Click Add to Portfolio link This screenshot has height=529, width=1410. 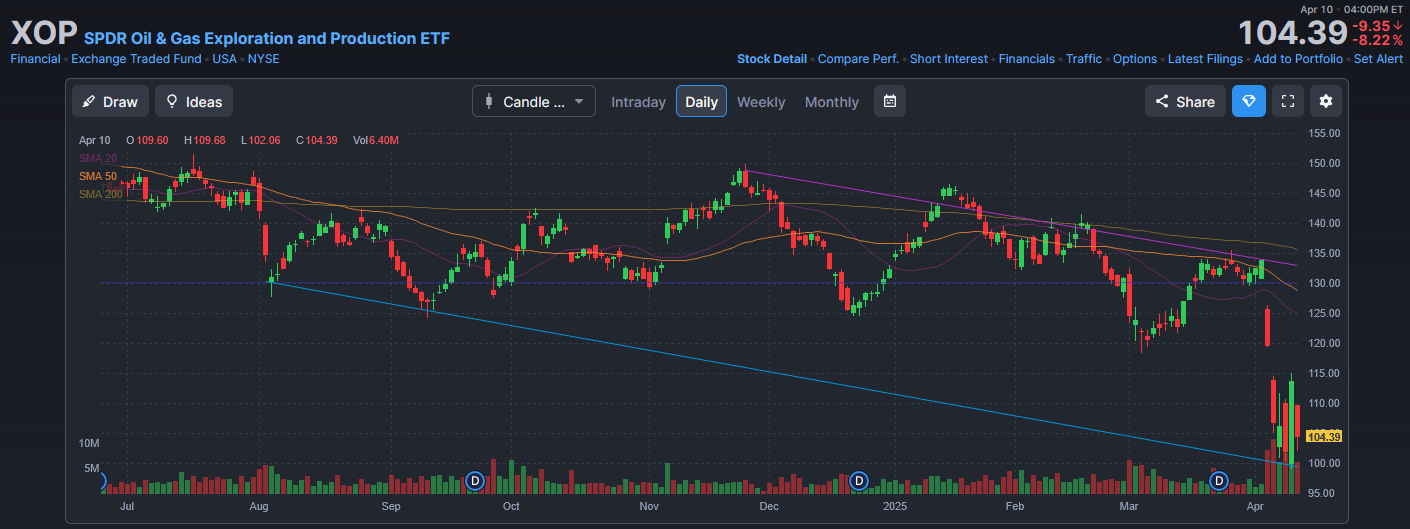click(x=1298, y=59)
